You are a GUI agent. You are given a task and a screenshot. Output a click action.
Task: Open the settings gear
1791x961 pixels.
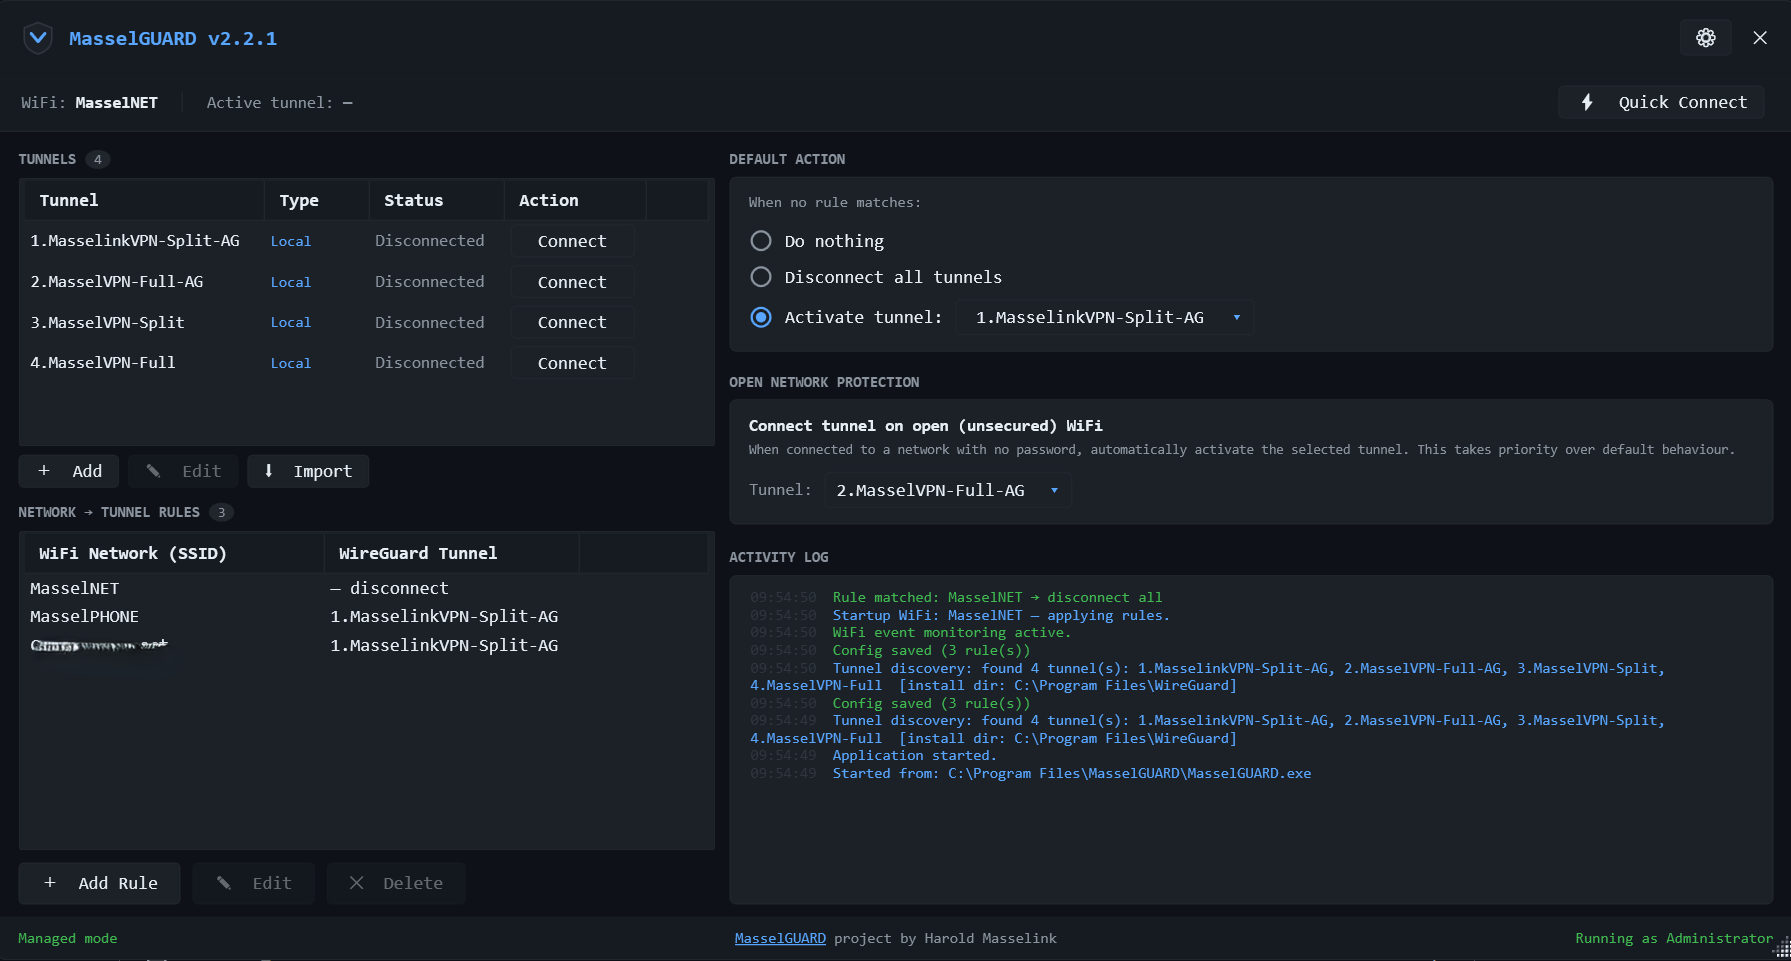pos(1705,37)
